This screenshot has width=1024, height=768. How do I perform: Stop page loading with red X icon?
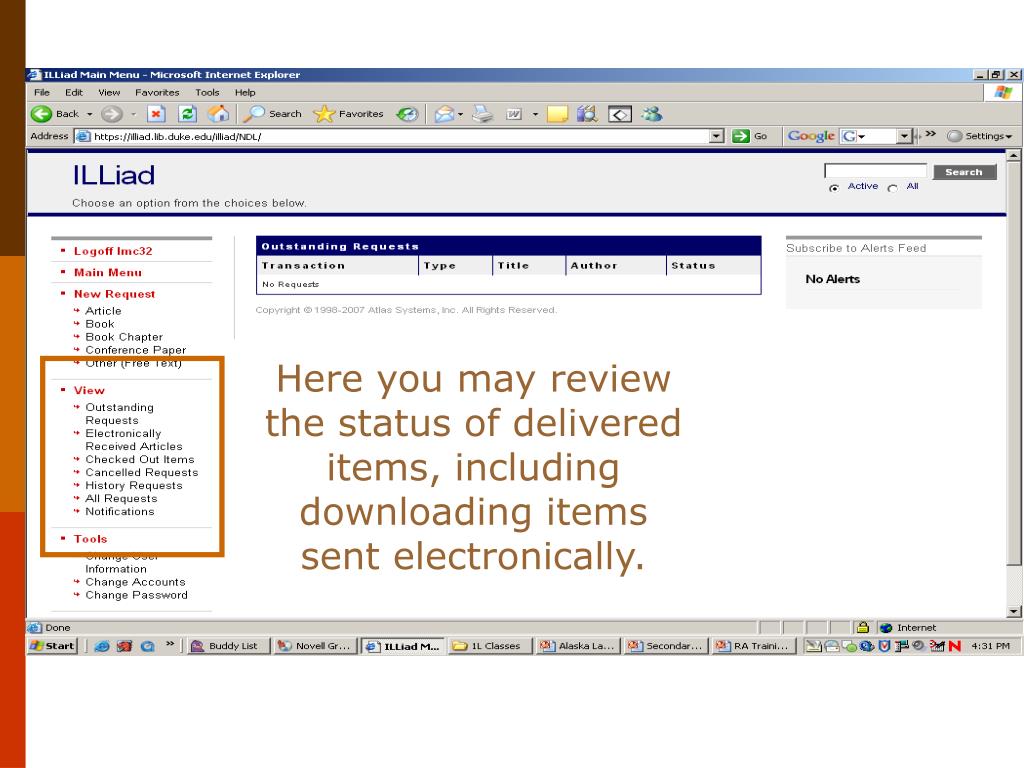click(156, 114)
